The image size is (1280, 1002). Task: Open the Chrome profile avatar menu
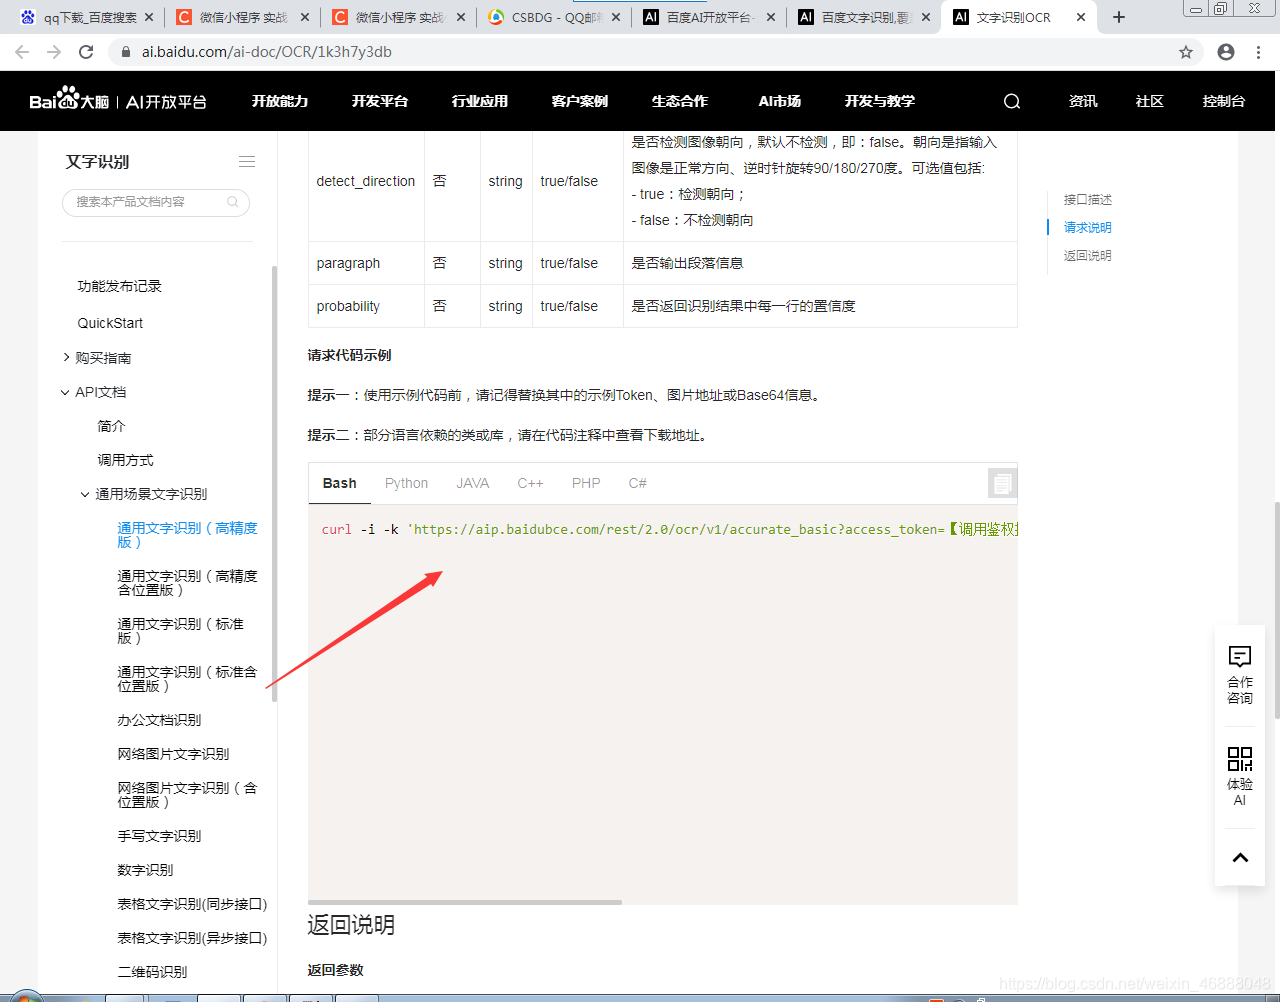tap(1226, 52)
